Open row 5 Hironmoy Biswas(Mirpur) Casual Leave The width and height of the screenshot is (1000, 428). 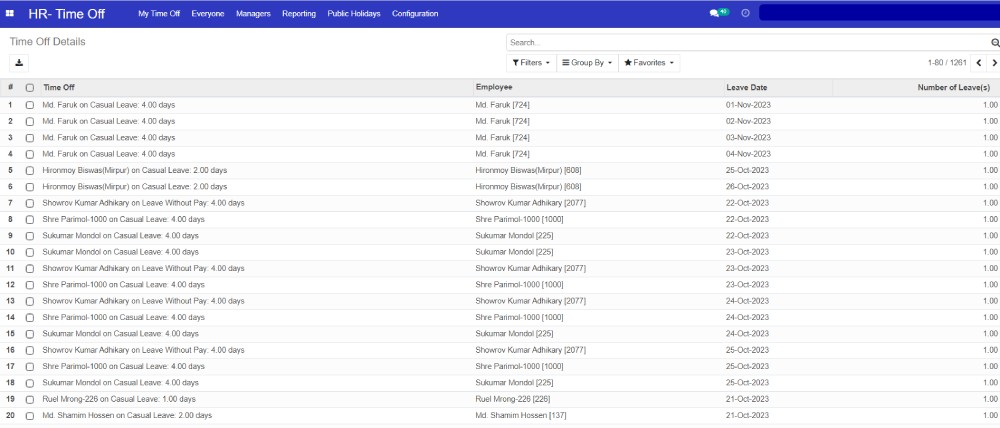135,170
